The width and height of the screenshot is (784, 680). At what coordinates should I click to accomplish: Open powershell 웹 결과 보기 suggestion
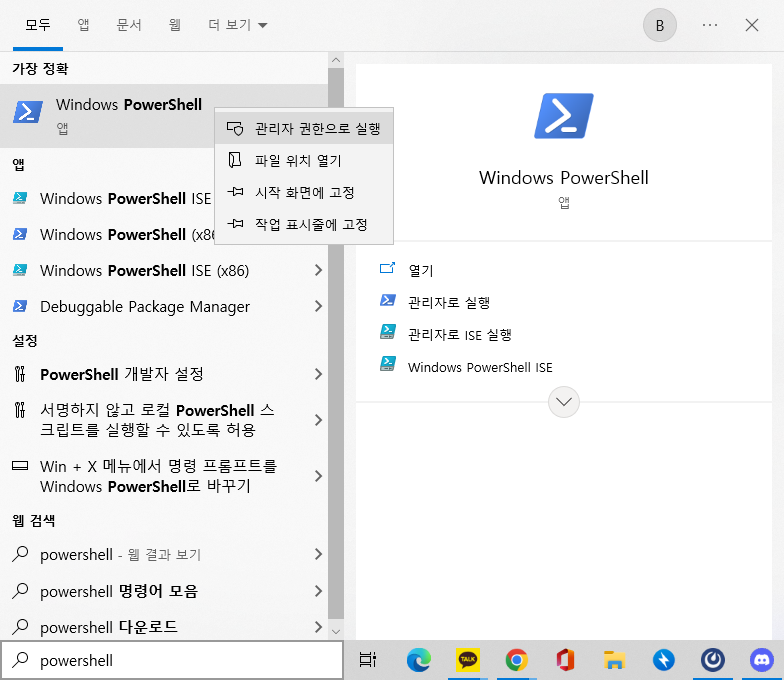[x=120, y=554]
